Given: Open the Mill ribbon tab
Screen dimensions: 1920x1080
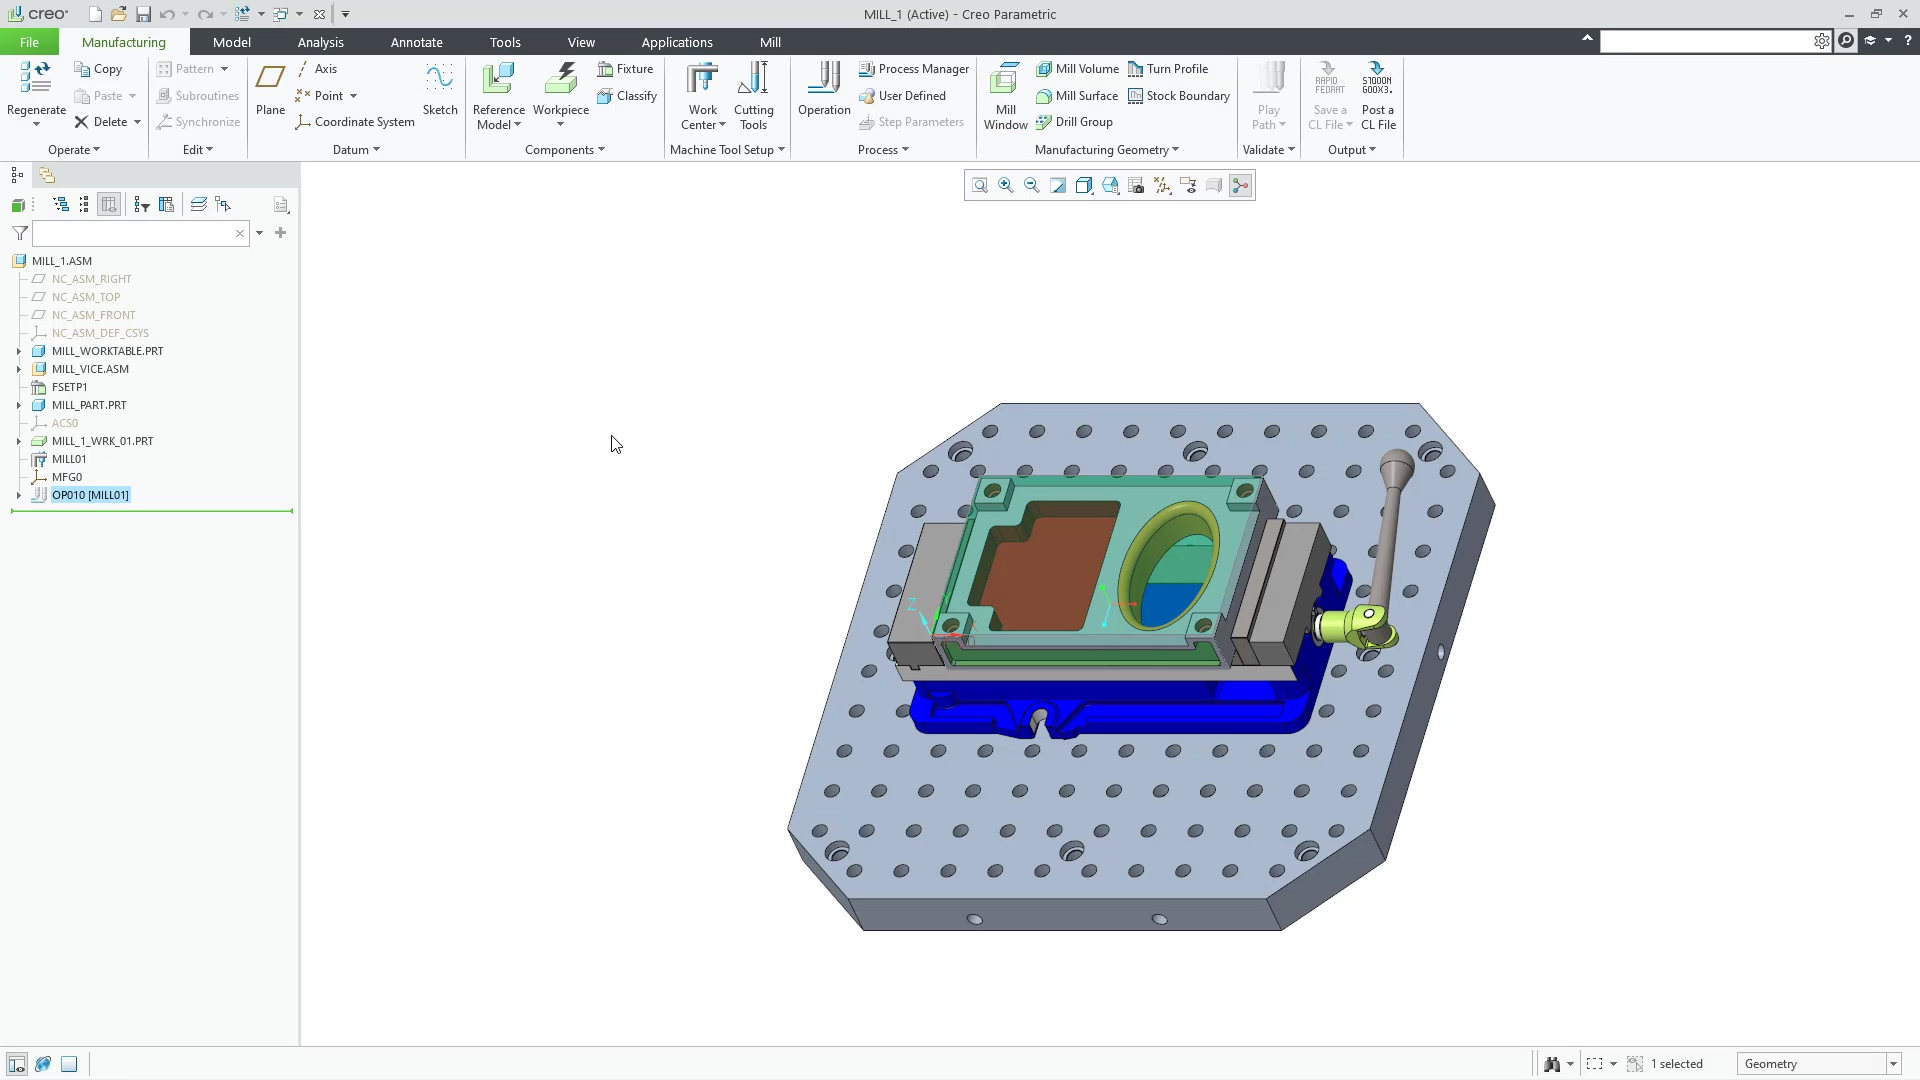Looking at the screenshot, I should coord(770,42).
